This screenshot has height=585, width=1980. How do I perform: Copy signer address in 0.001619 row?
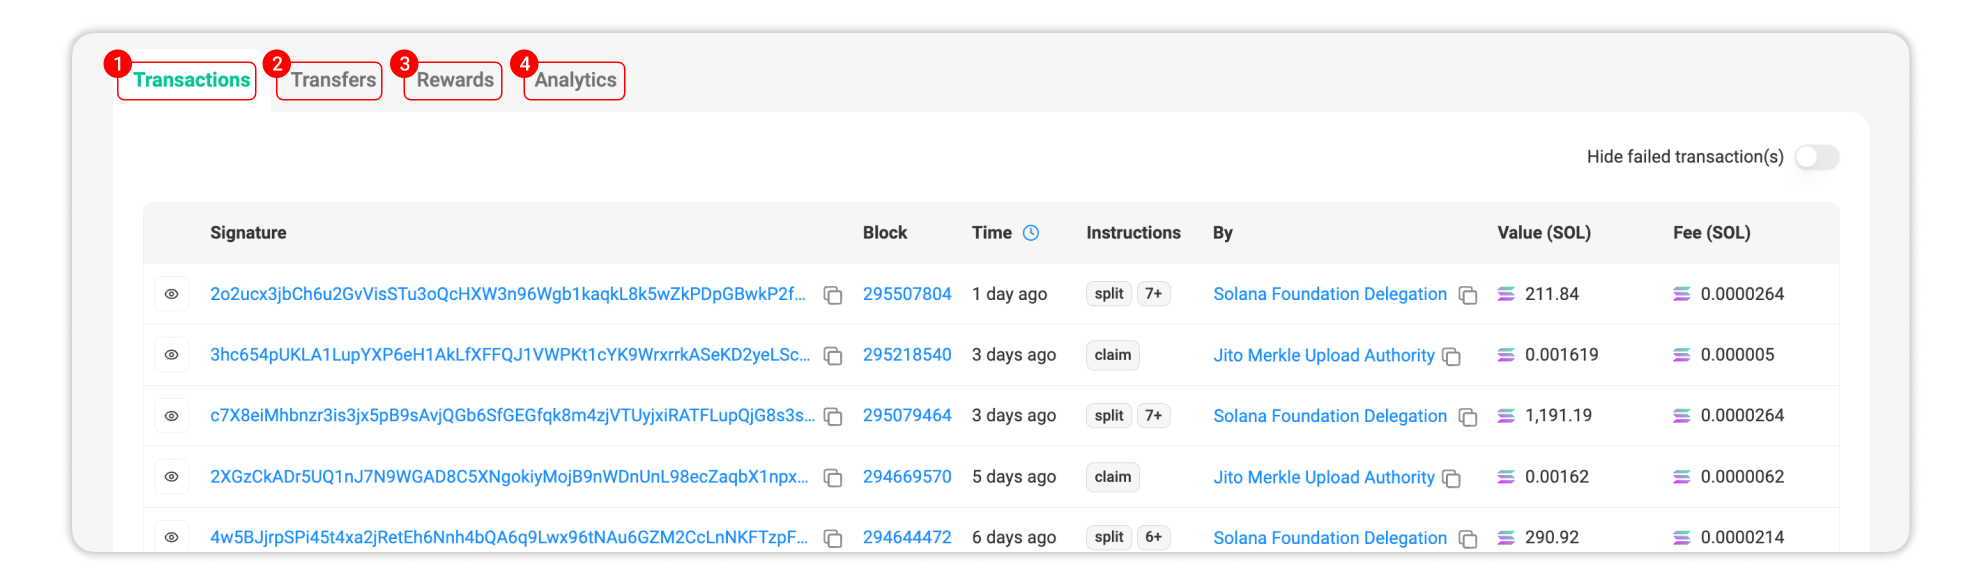1452,356
